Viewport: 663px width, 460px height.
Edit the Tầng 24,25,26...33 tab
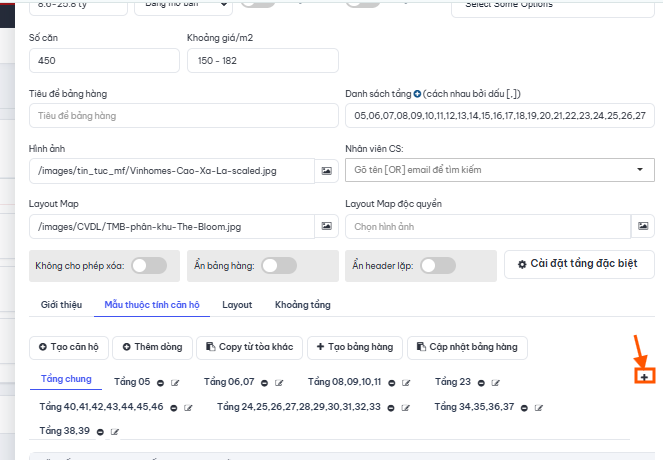(x=405, y=408)
